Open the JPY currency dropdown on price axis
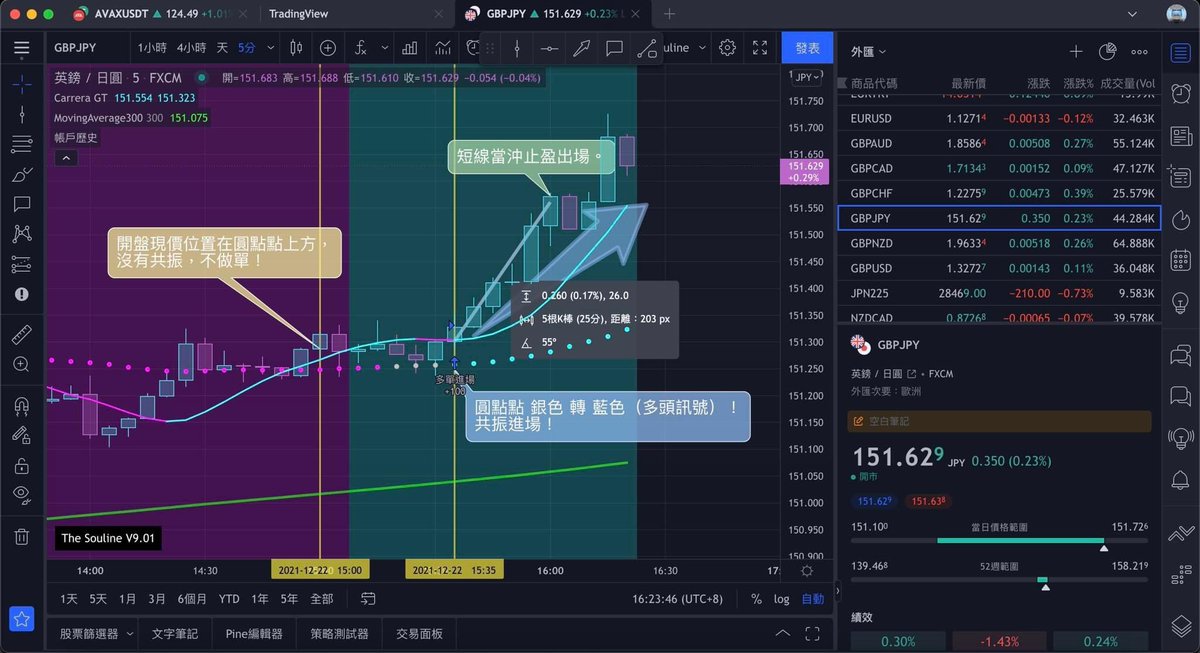Viewport: 1200px width, 653px height. click(805, 77)
